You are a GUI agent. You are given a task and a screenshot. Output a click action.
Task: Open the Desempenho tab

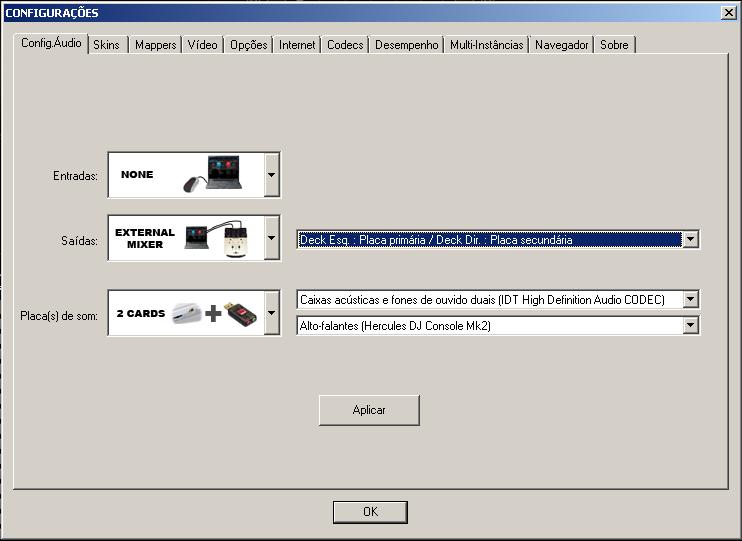tap(406, 45)
